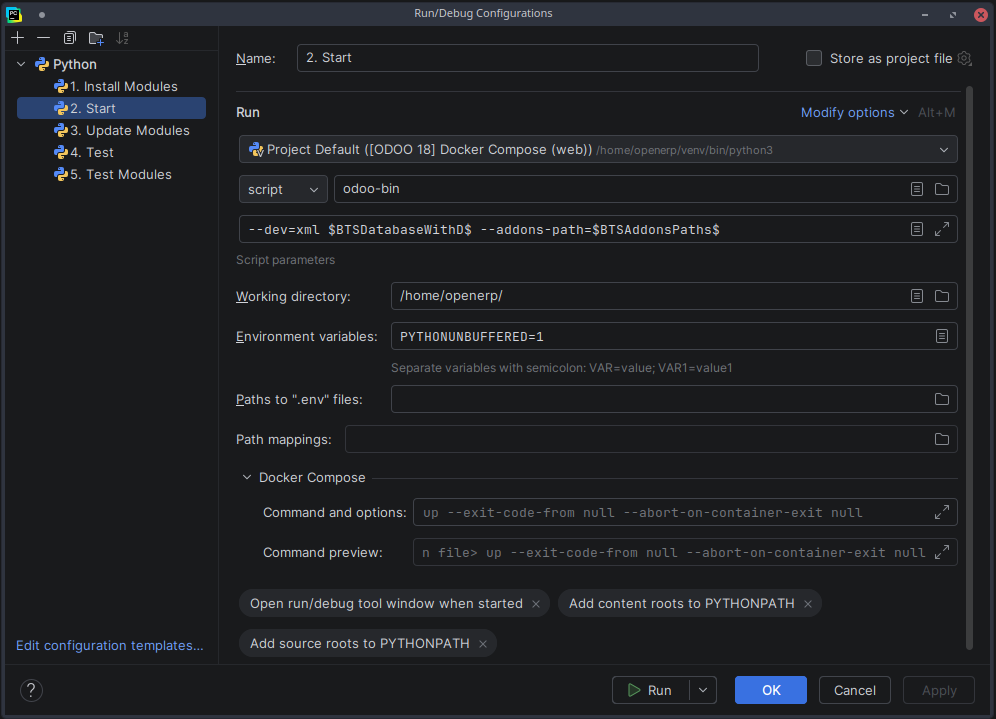The width and height of the screenshot is (996, 719).
Task: Collapse the Python configurations group
Action: (x=22, y=64)
